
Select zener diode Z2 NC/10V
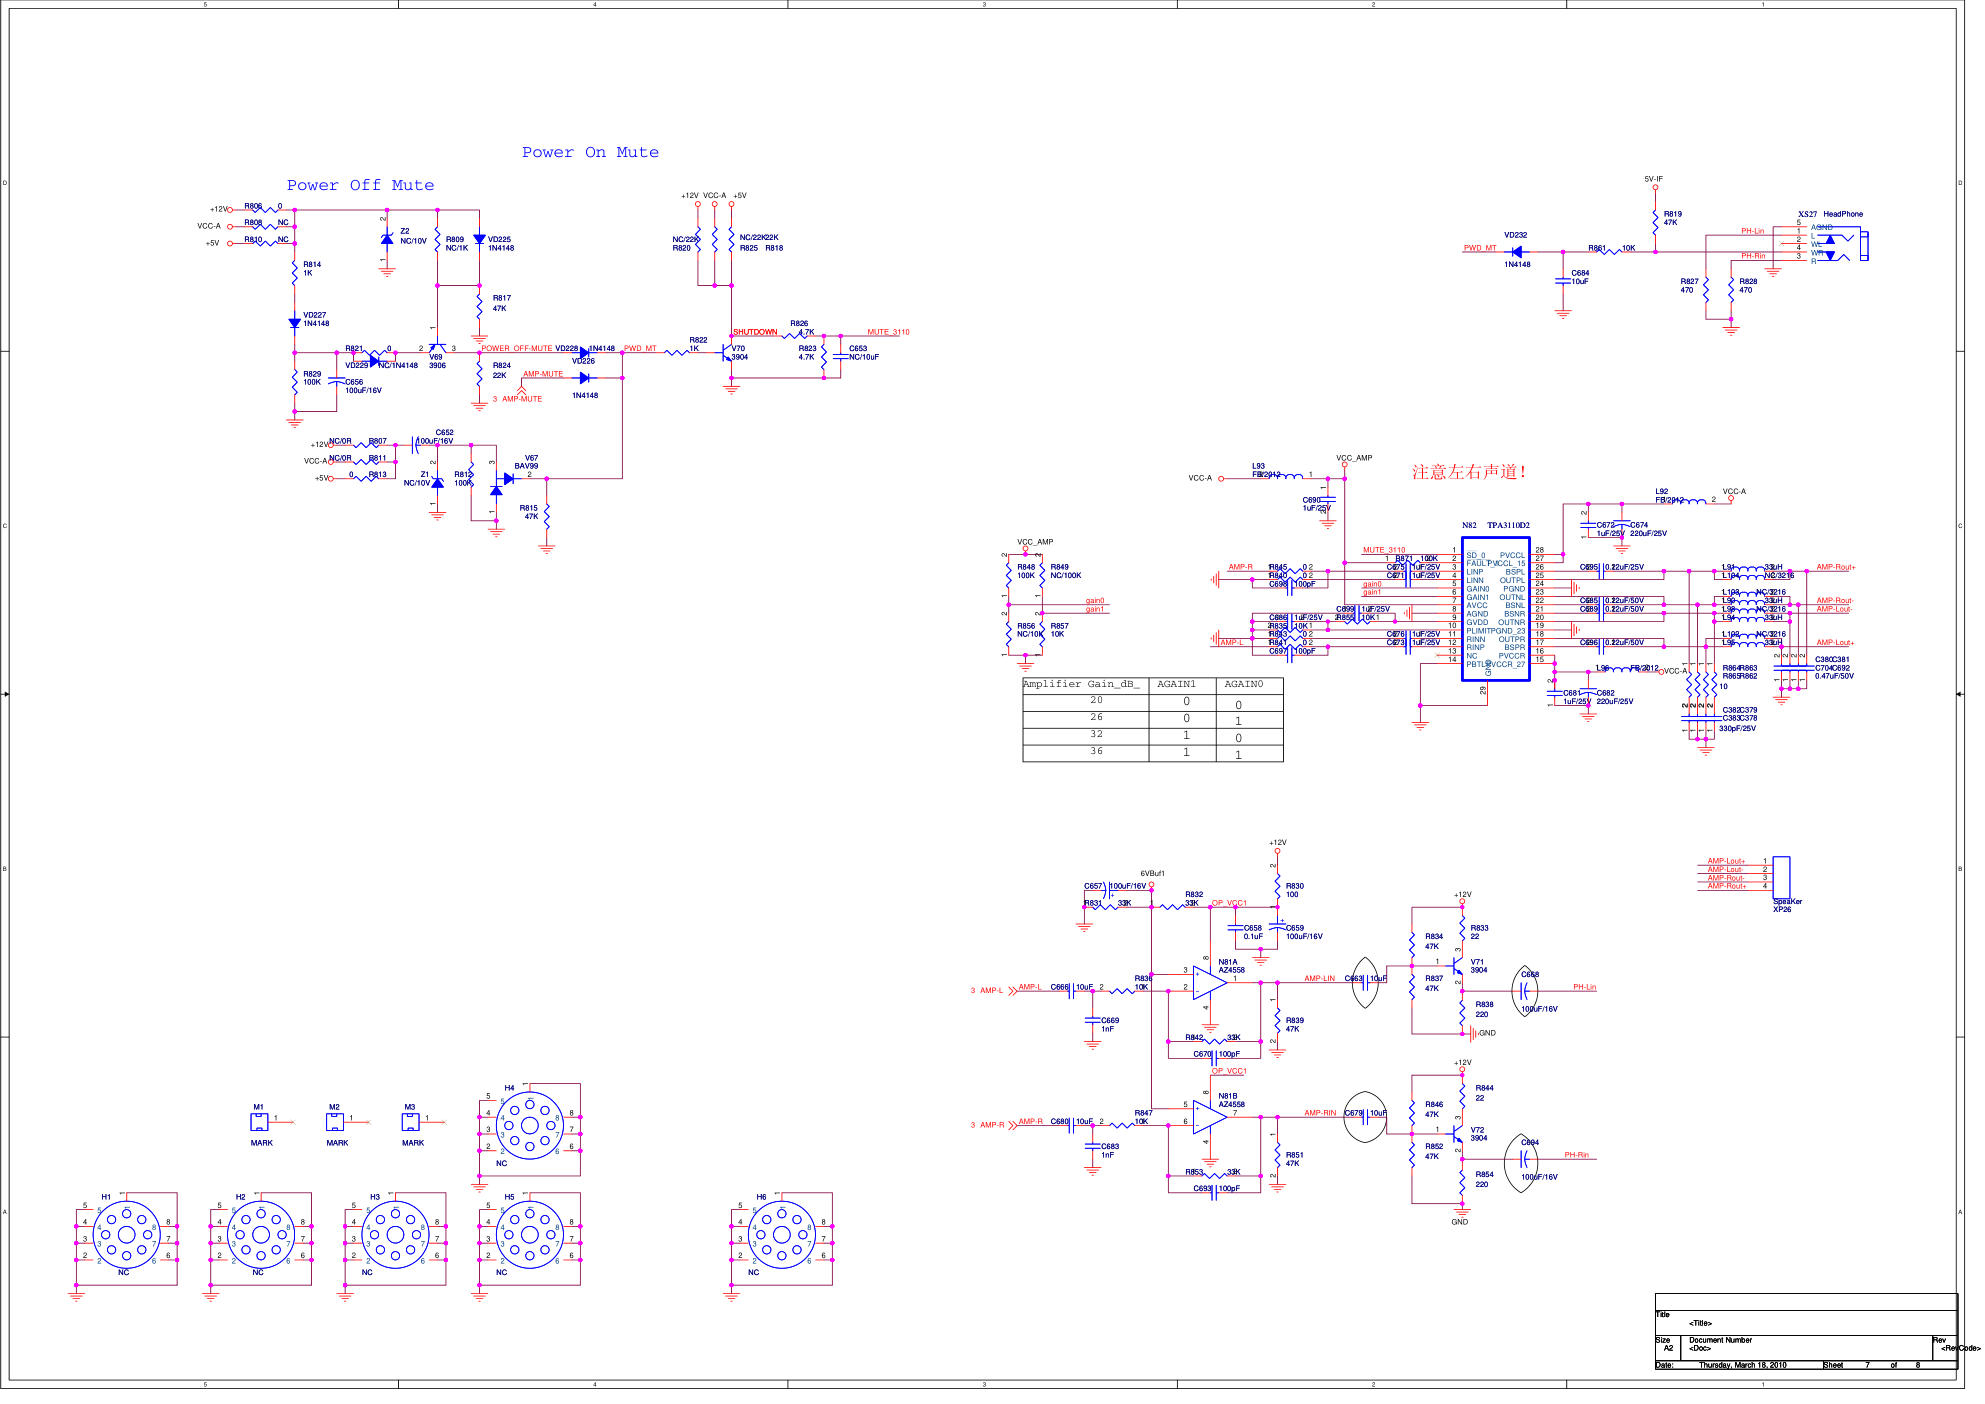click(x=387, y=239)
